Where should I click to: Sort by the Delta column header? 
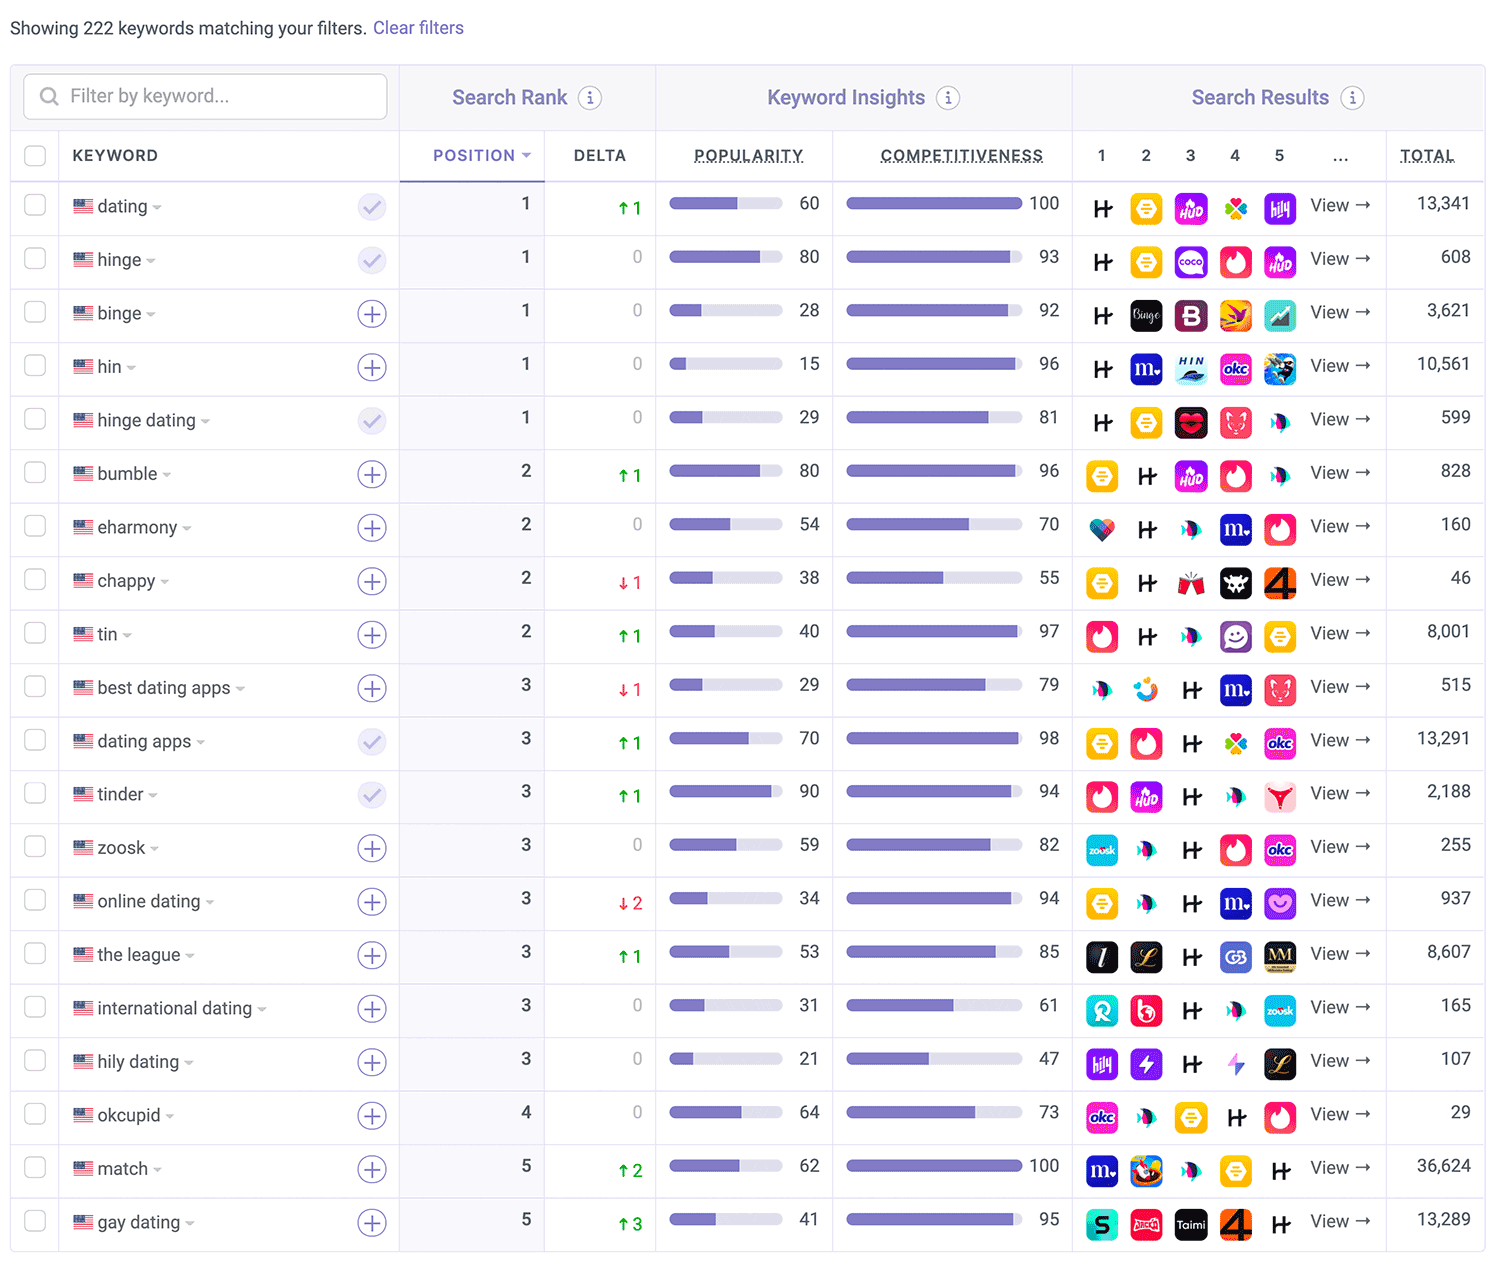pyautogui.click(x=600, y=156)
